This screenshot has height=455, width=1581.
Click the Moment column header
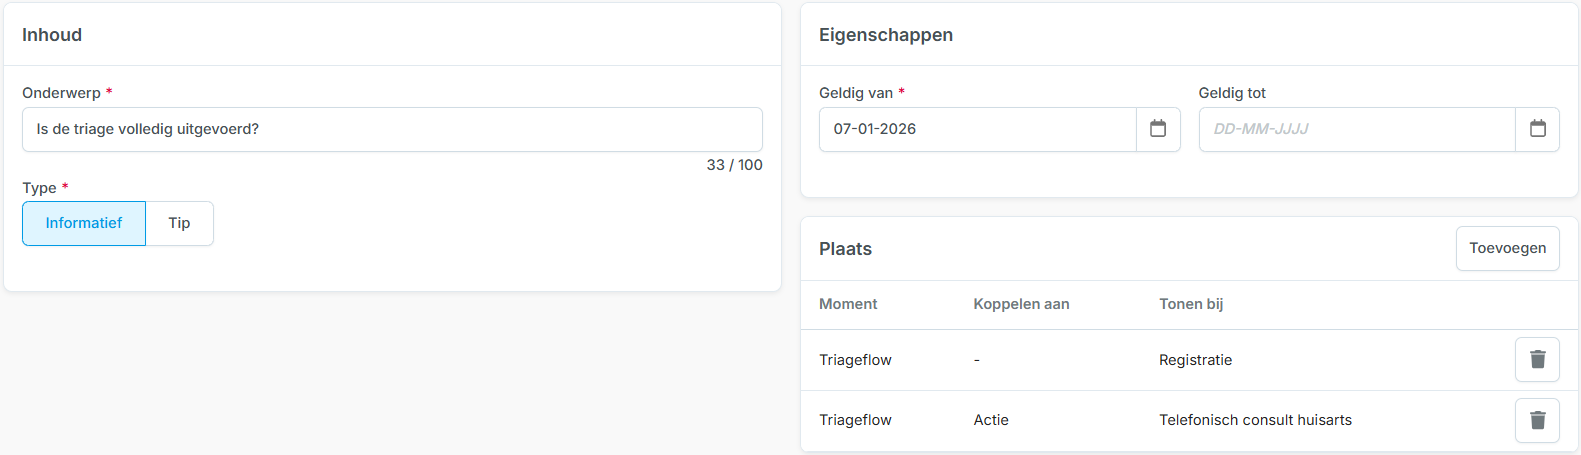(x=848, y=304)
